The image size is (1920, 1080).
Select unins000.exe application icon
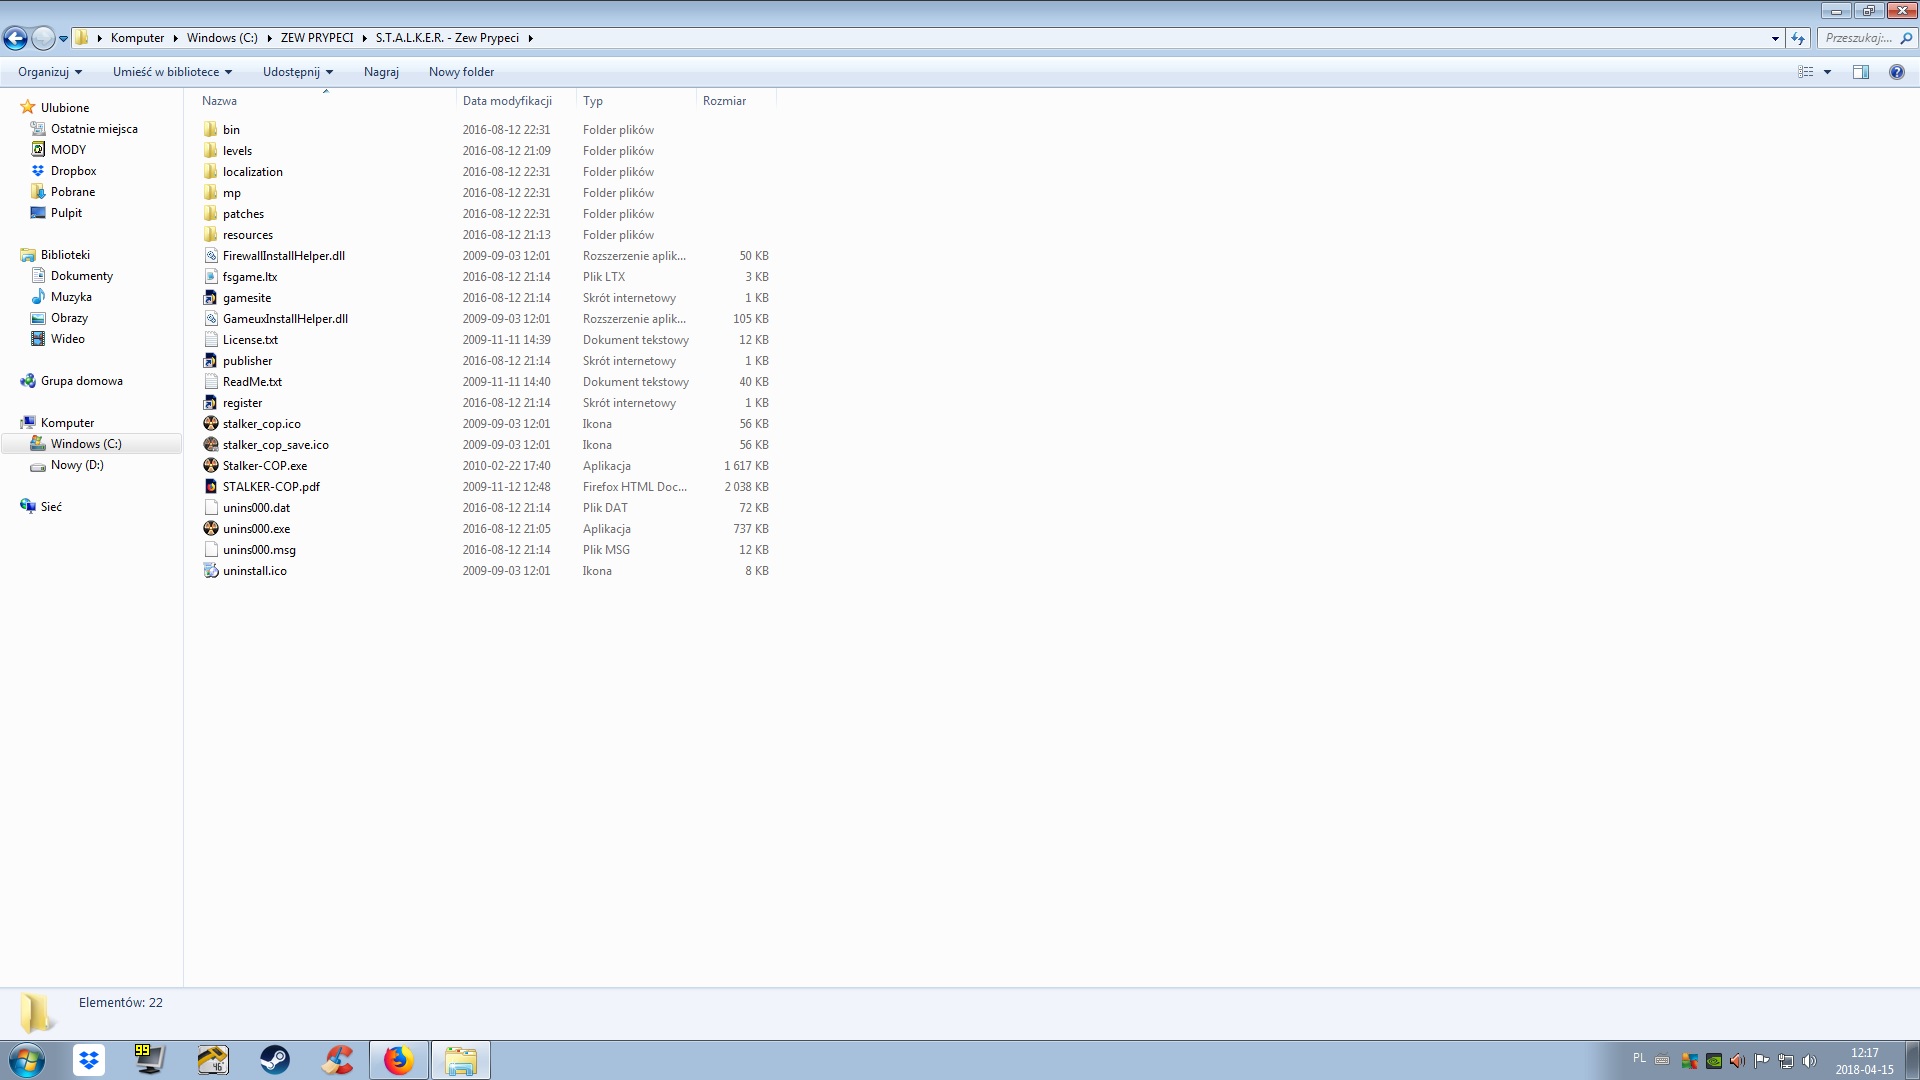pos(210,529)
